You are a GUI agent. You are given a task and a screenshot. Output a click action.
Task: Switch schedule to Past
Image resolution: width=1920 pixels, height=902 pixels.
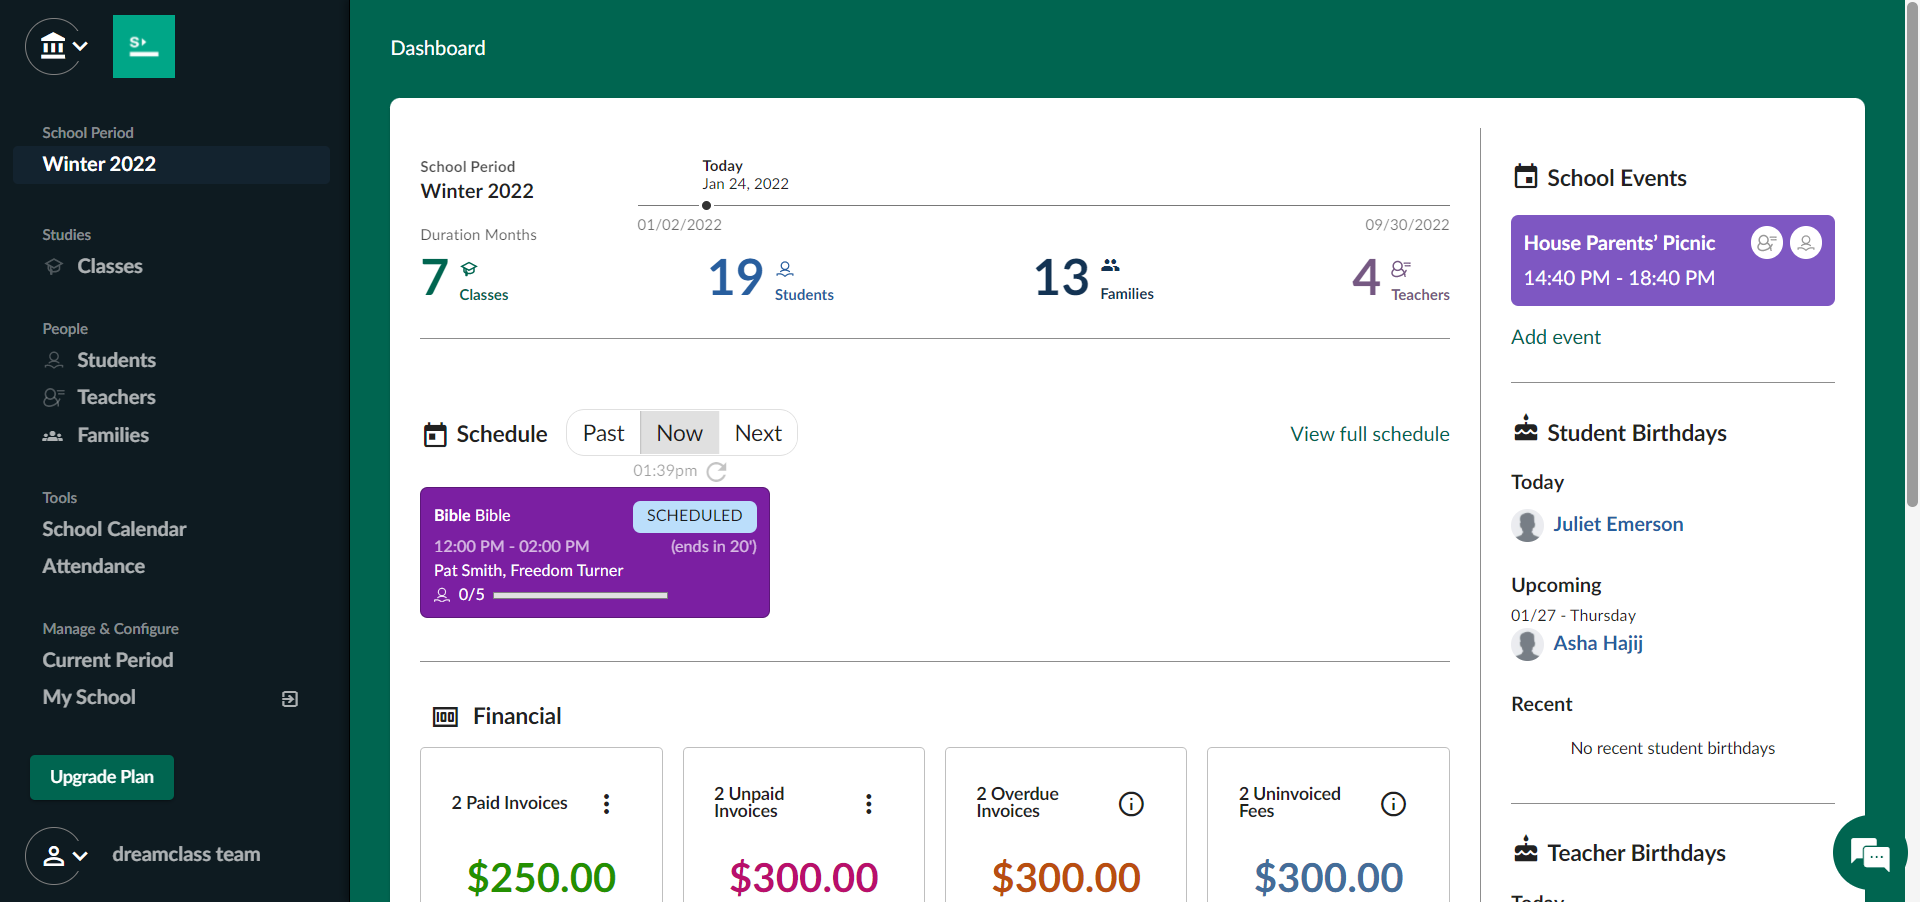click(603, 433)
